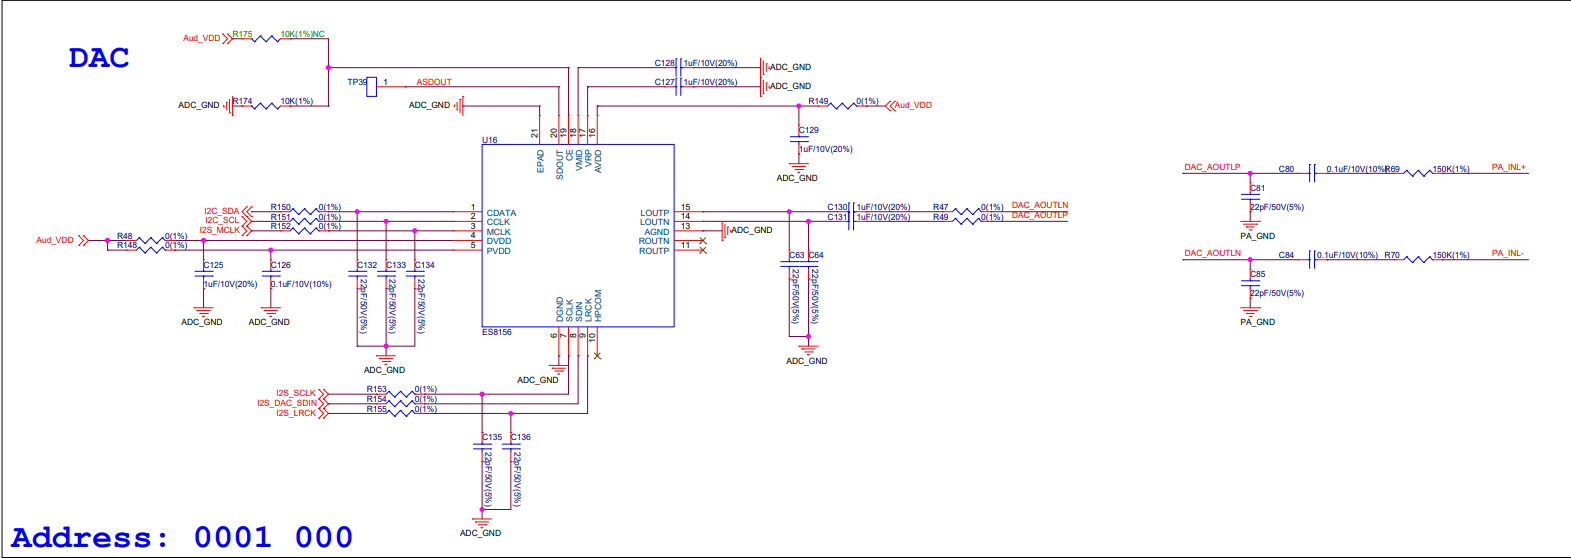Click capacitor C127 label

tap(665, 82)
